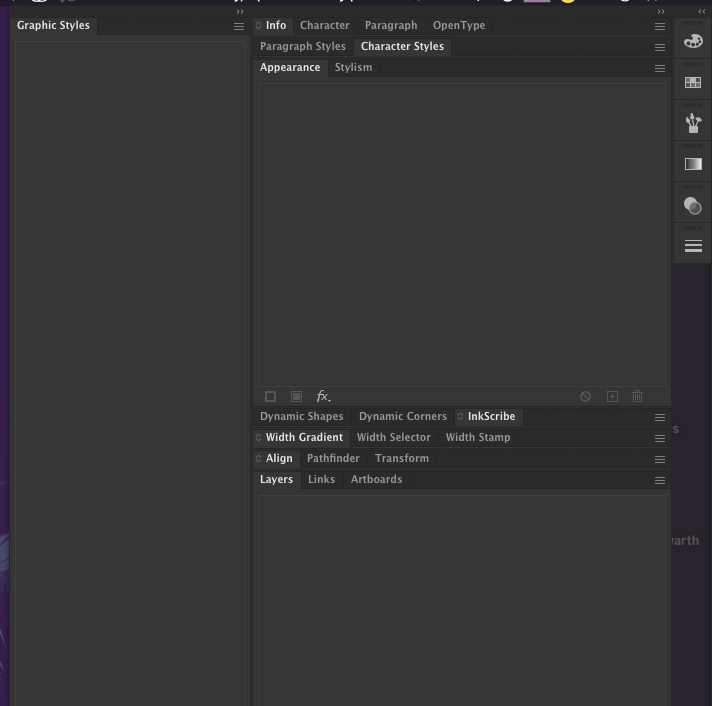Open the Swatches panel icon

coord(693,83)
